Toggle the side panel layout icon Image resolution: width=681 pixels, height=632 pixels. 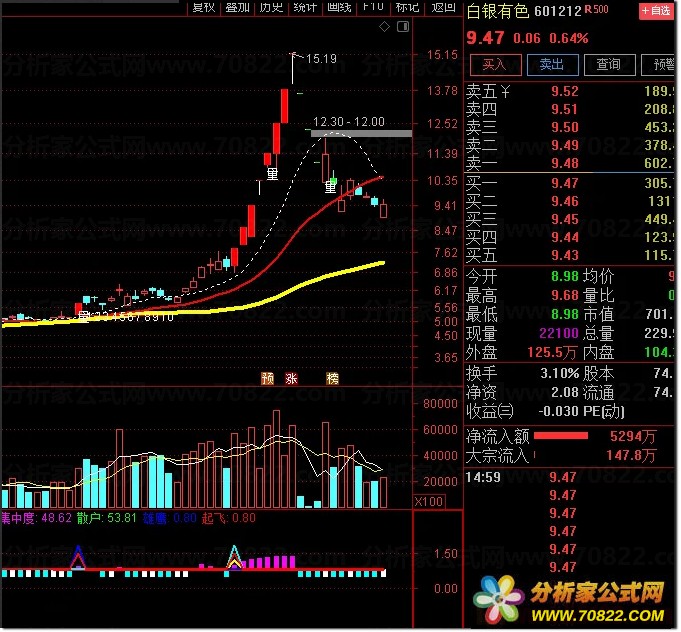point(403,27)
